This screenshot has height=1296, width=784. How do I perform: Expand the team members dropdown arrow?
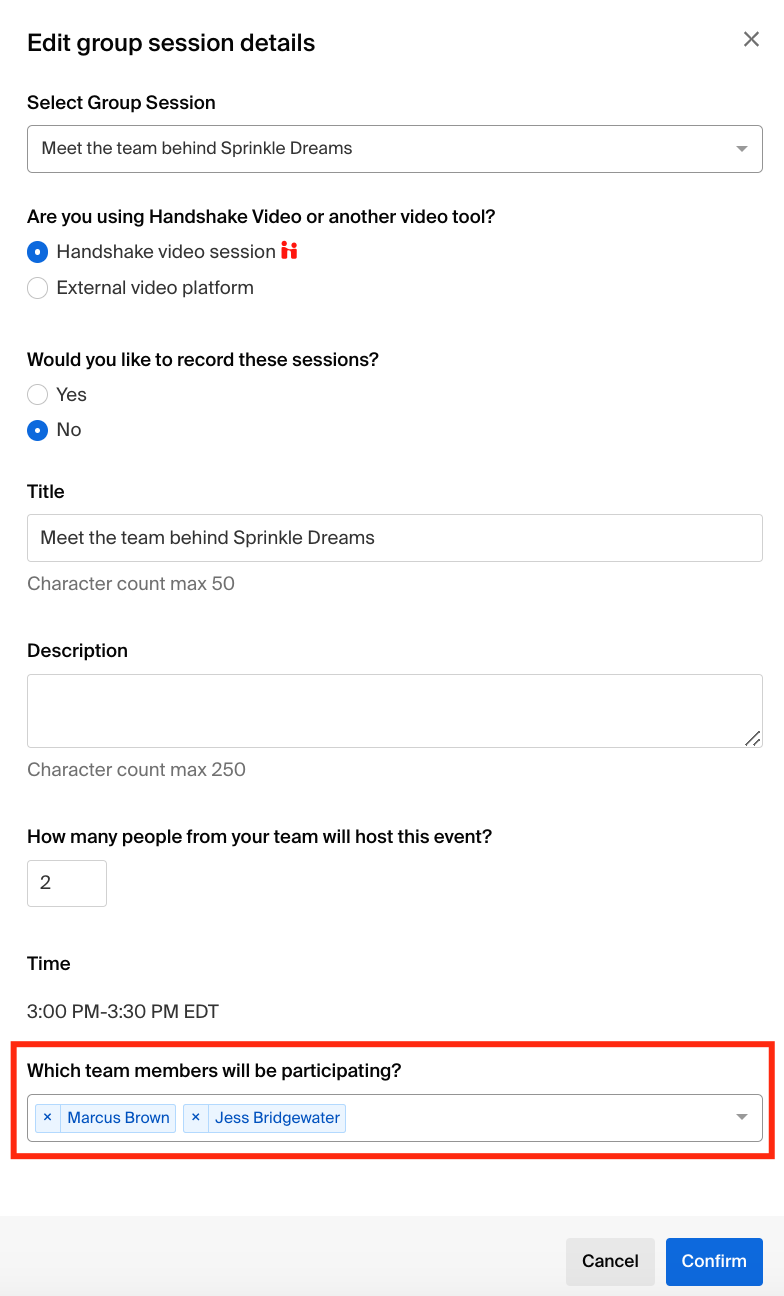click(x=741, y=1118)
